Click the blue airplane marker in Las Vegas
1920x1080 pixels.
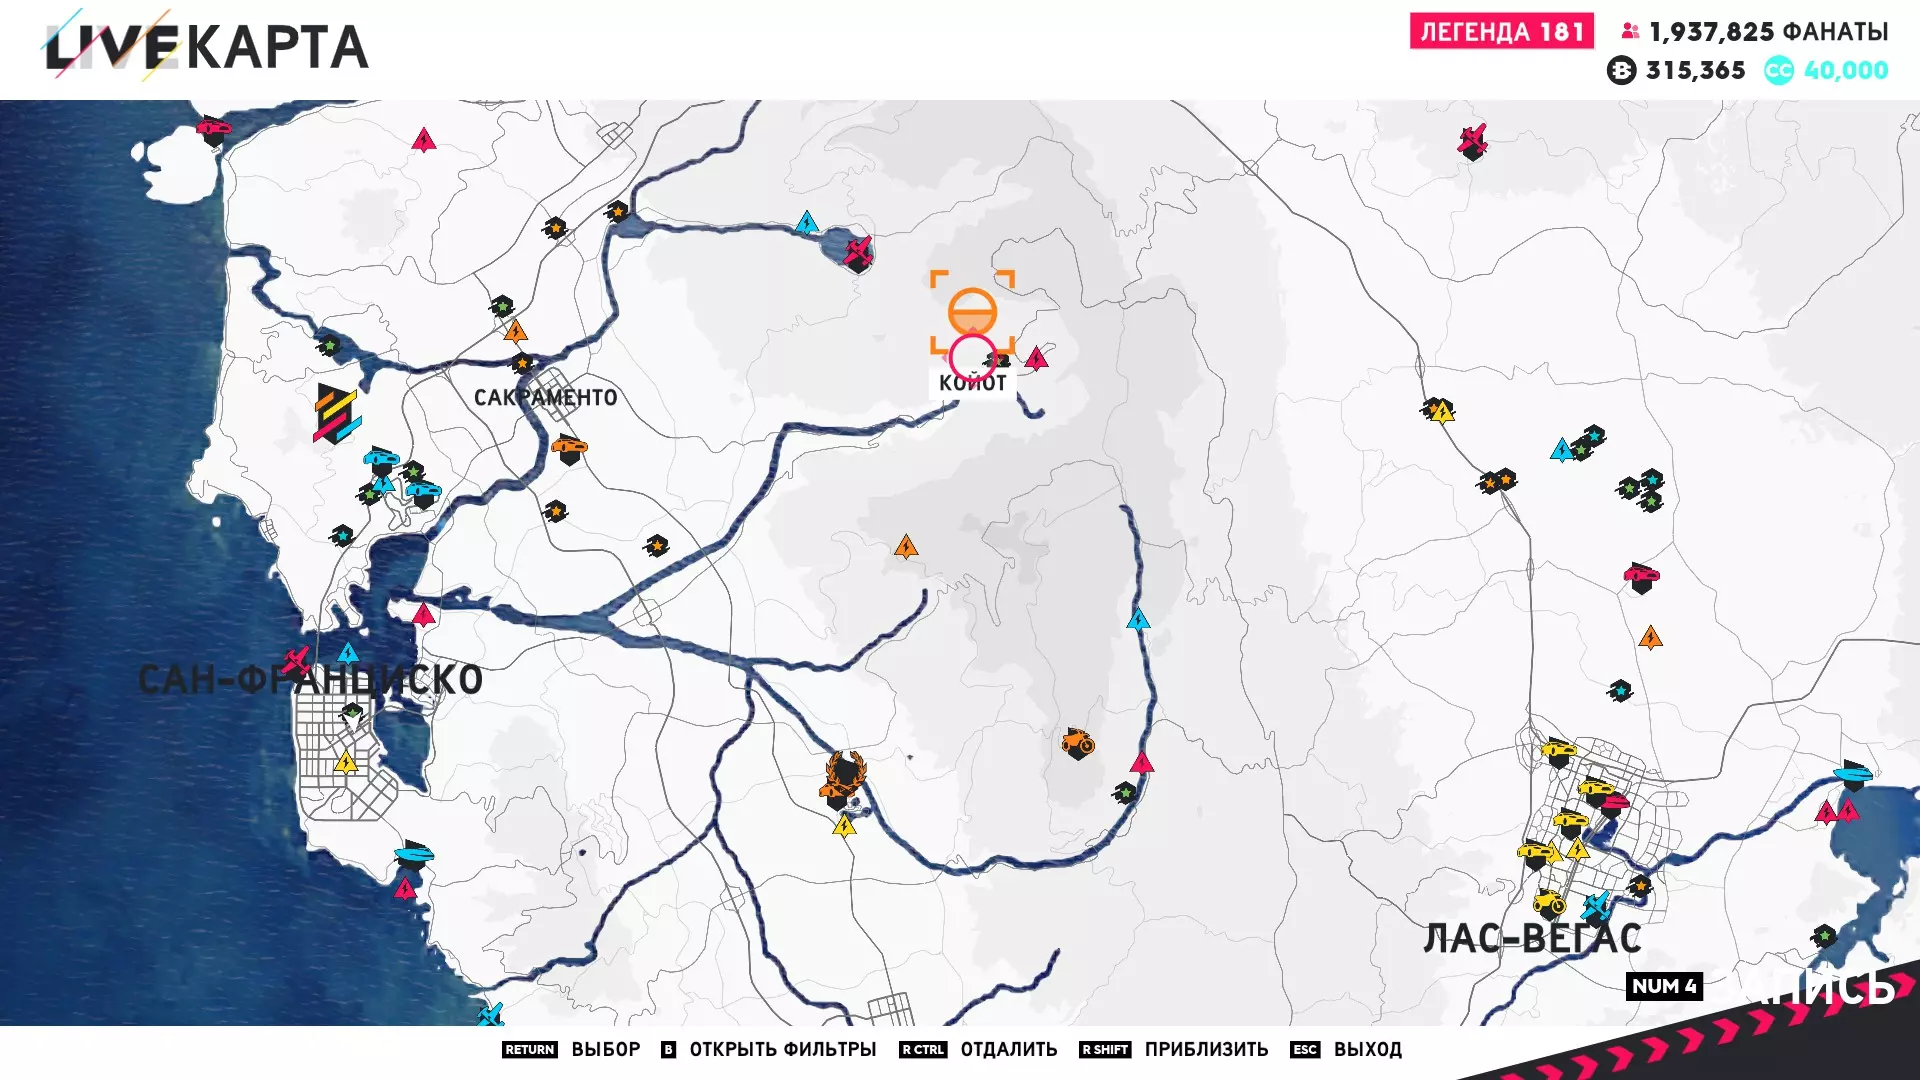[1596, 906]
